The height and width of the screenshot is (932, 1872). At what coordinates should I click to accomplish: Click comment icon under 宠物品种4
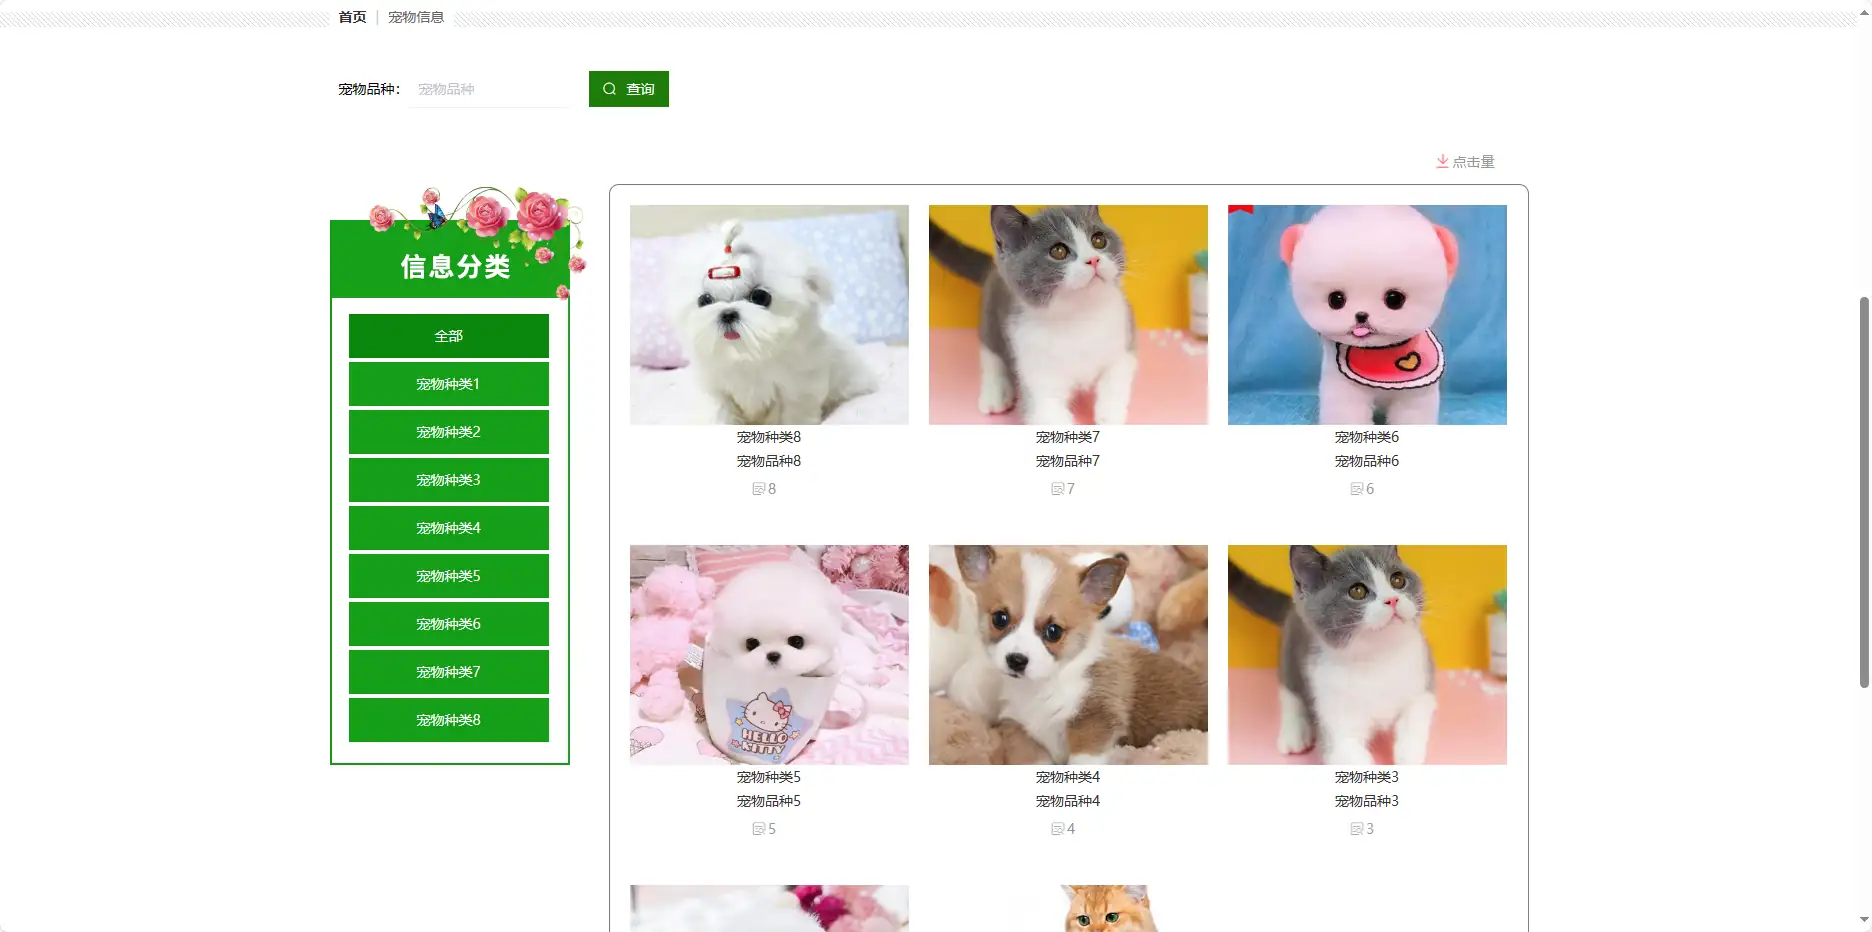point(1057,829)
